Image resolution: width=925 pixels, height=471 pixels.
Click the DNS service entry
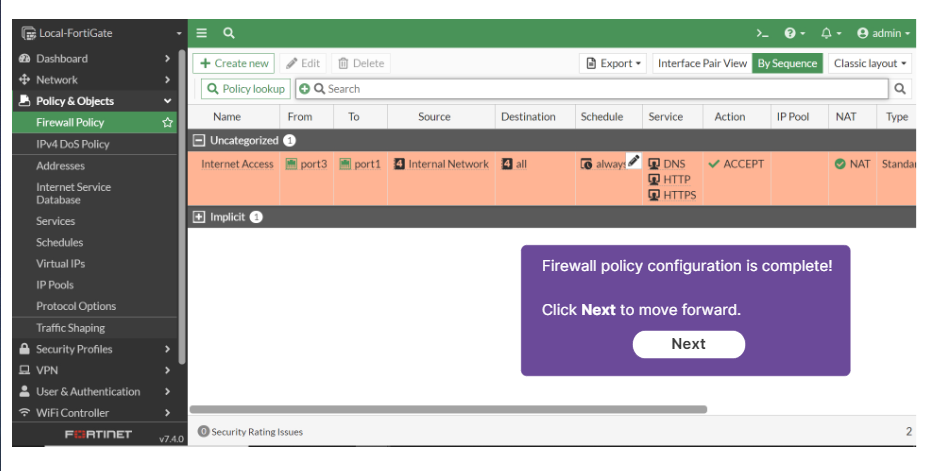pyautogui.click(x=667, y=164)
